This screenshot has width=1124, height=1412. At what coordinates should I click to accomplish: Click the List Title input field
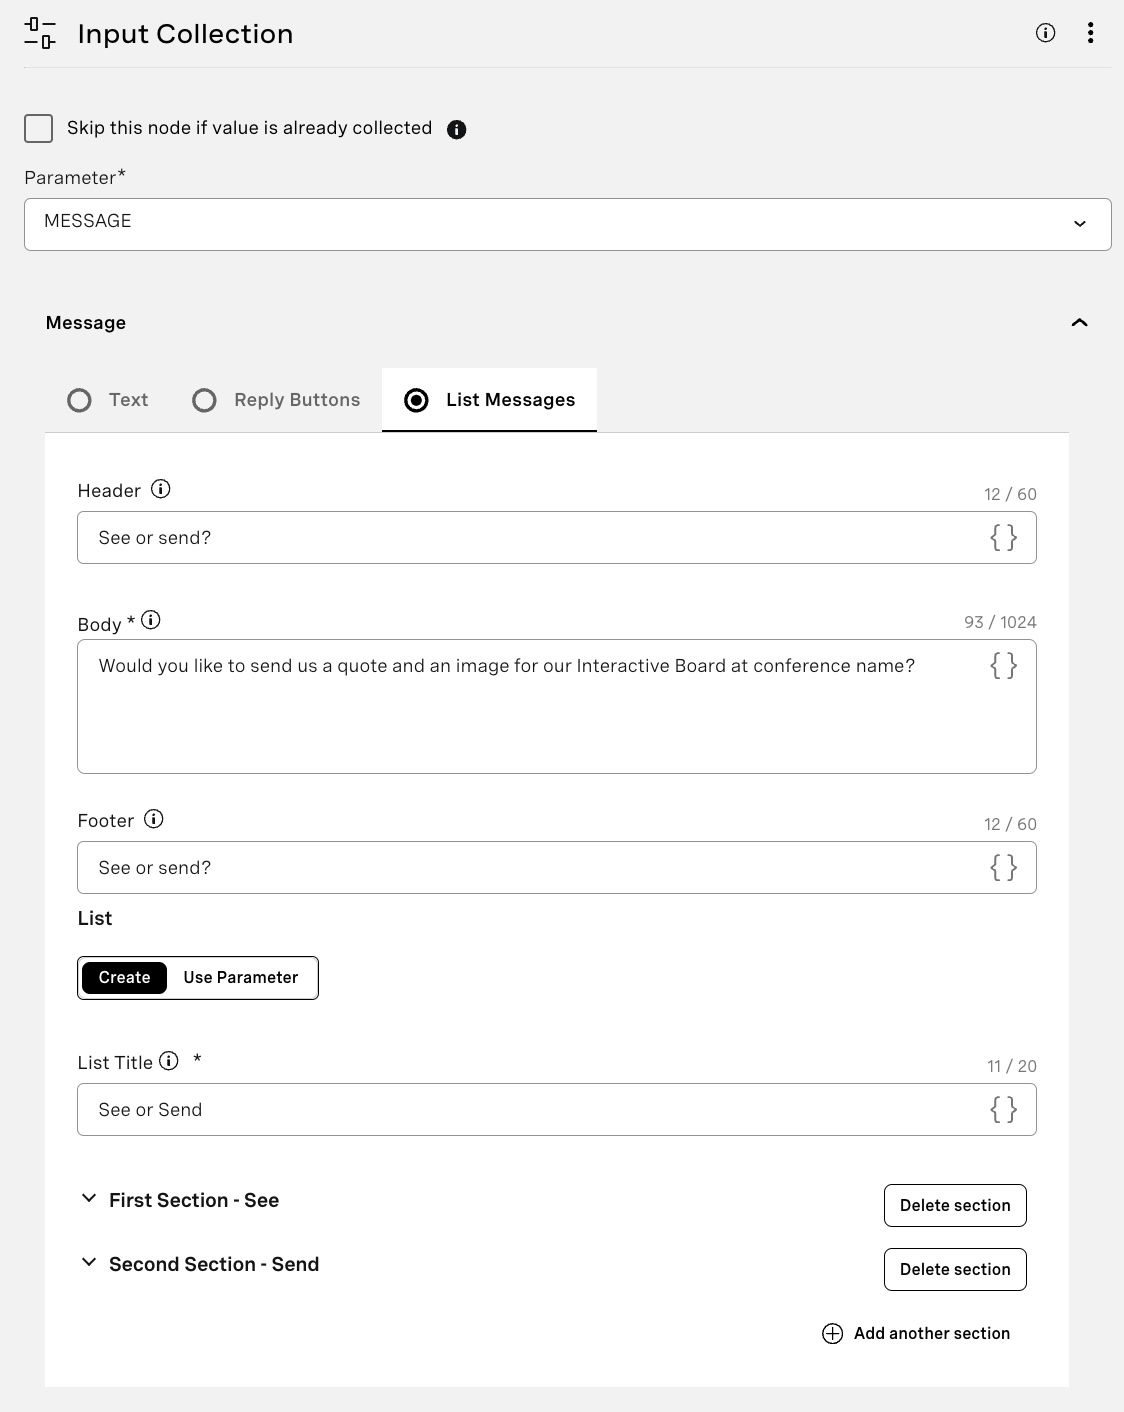[x=556, y=1110]
